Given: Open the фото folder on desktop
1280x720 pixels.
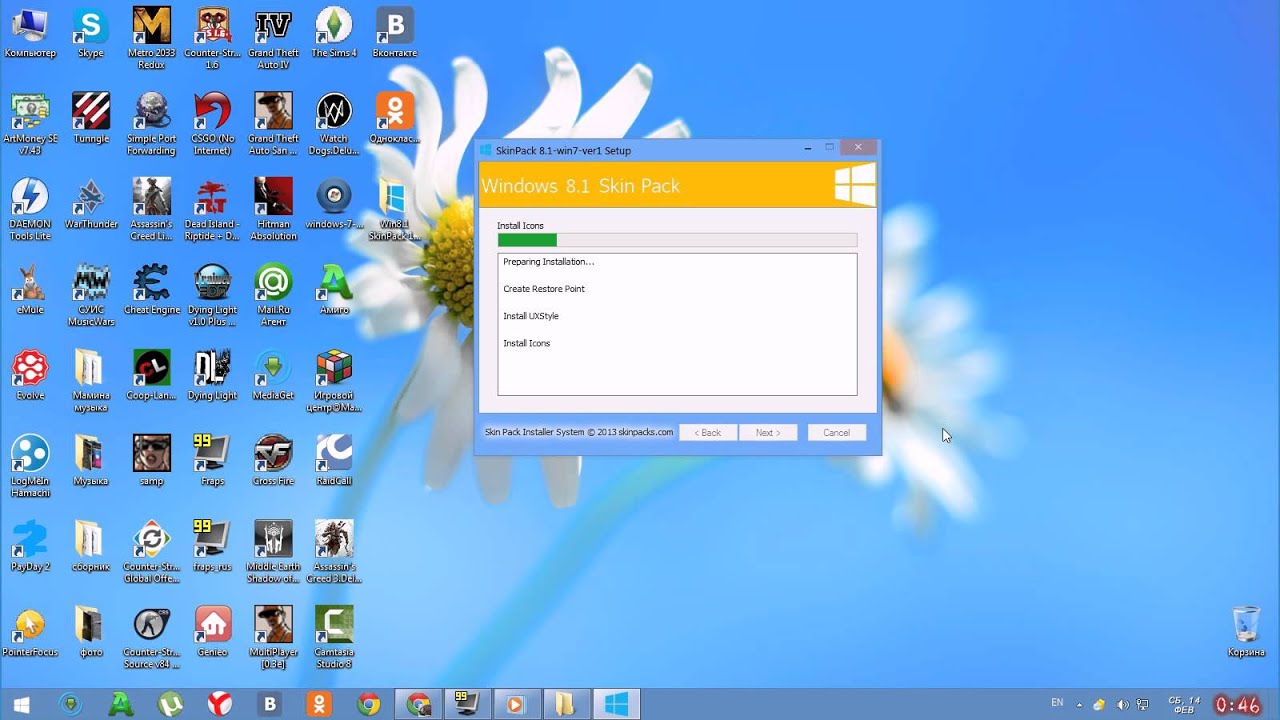Looking at the screenshot, I should click(91, 632).
